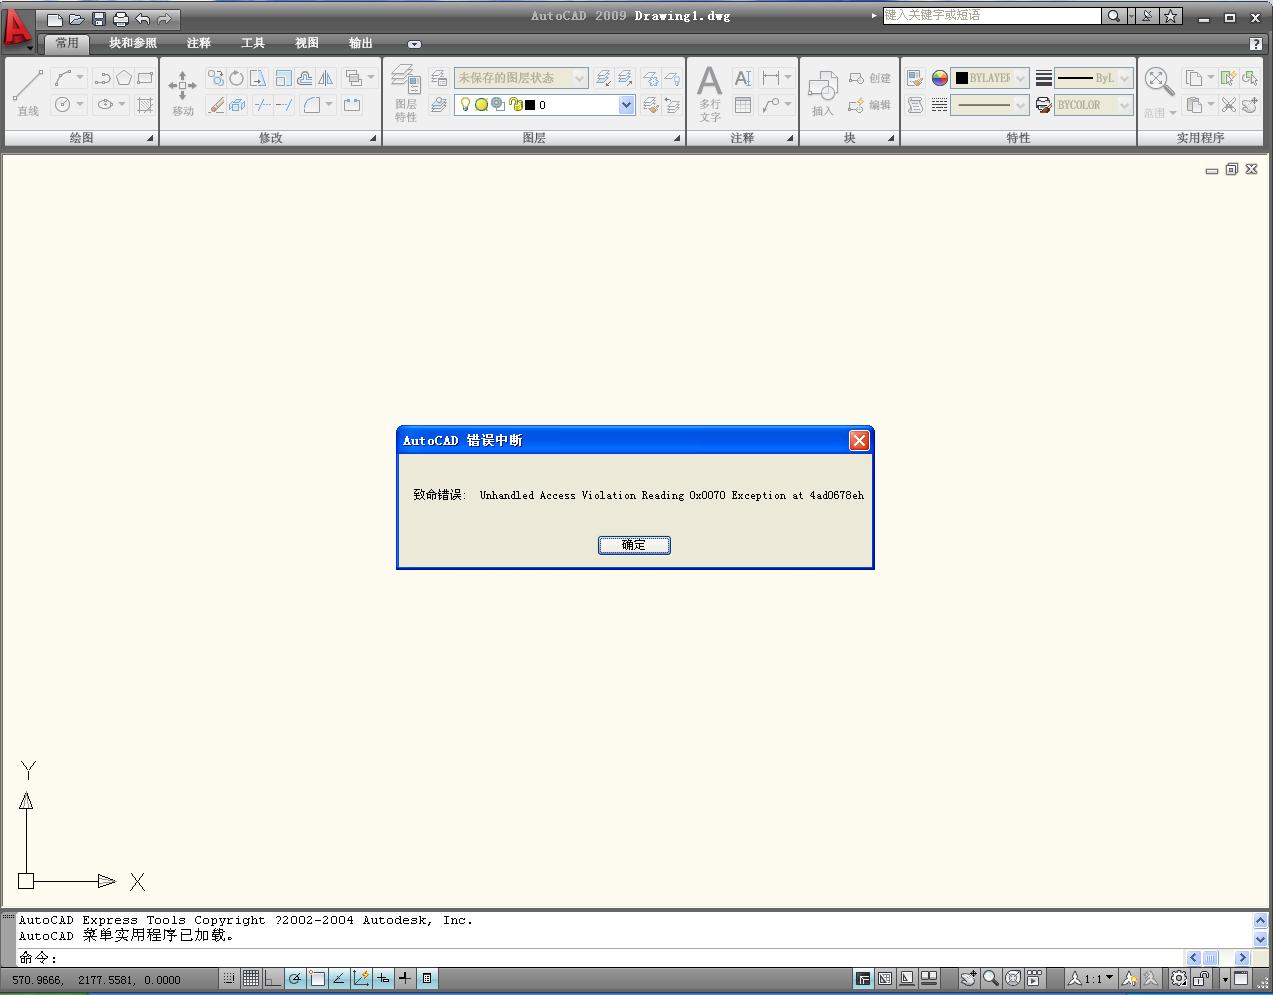
Task: Click the cut scissors icon in 实用程序
Action: (x=1229, y=105)
